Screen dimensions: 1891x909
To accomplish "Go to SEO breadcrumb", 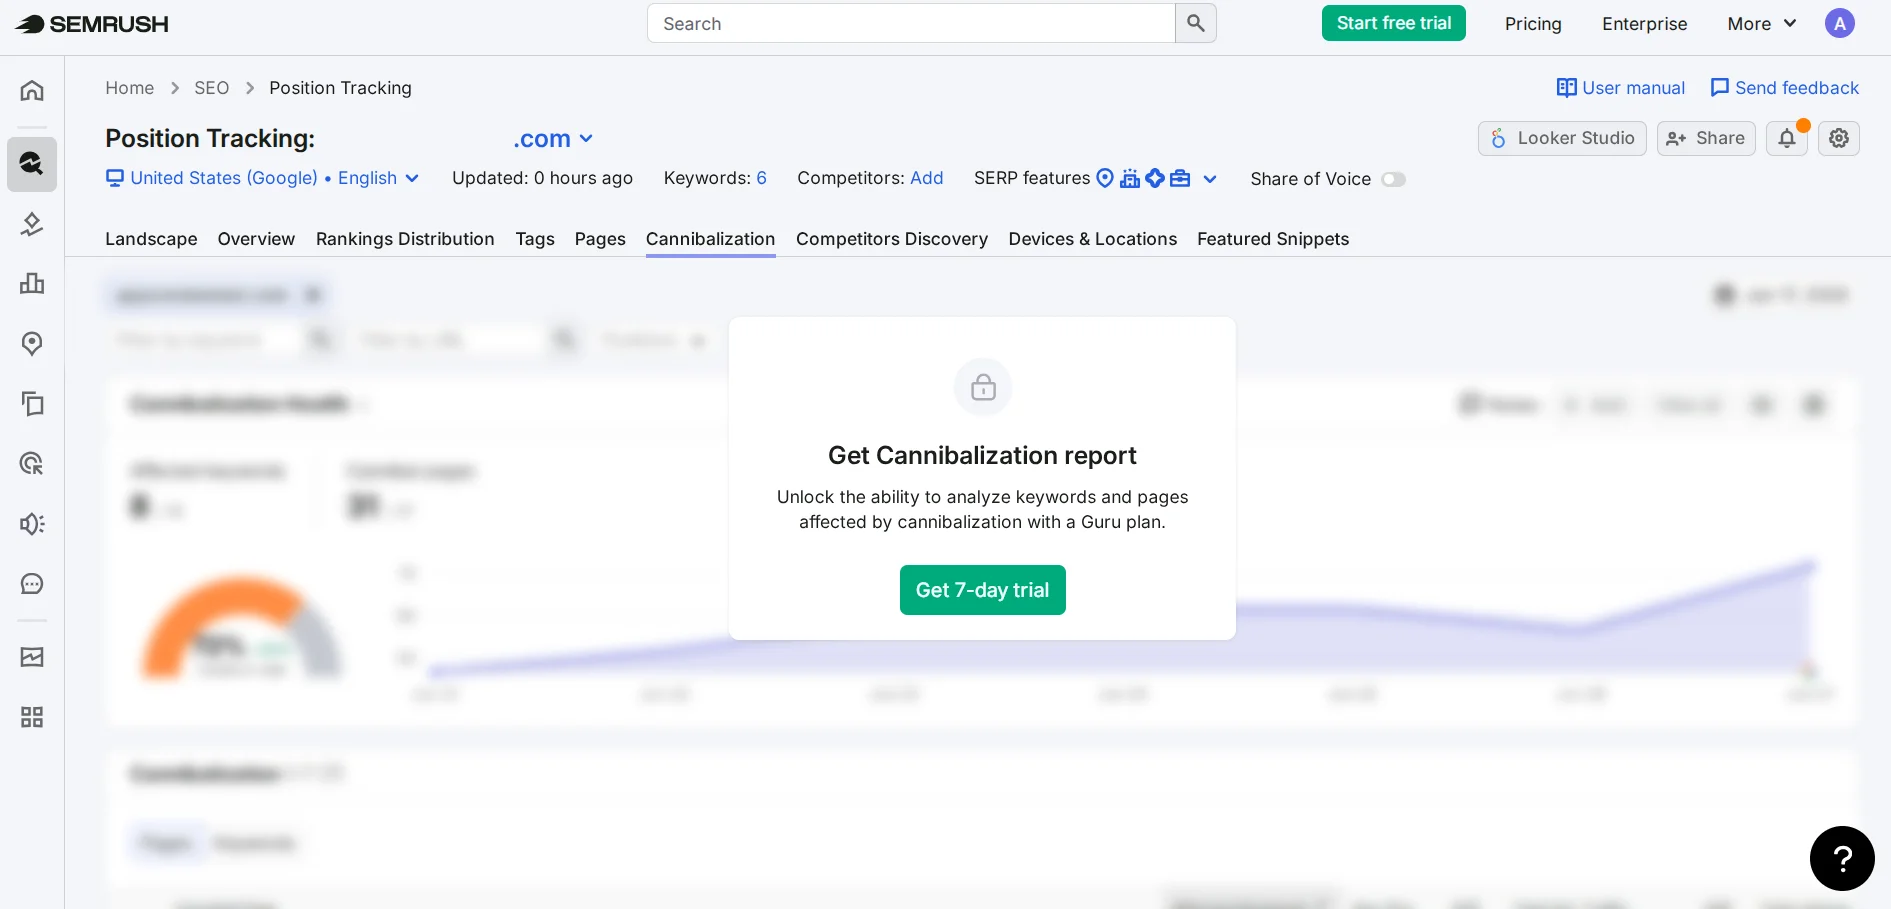I will 212,88.
